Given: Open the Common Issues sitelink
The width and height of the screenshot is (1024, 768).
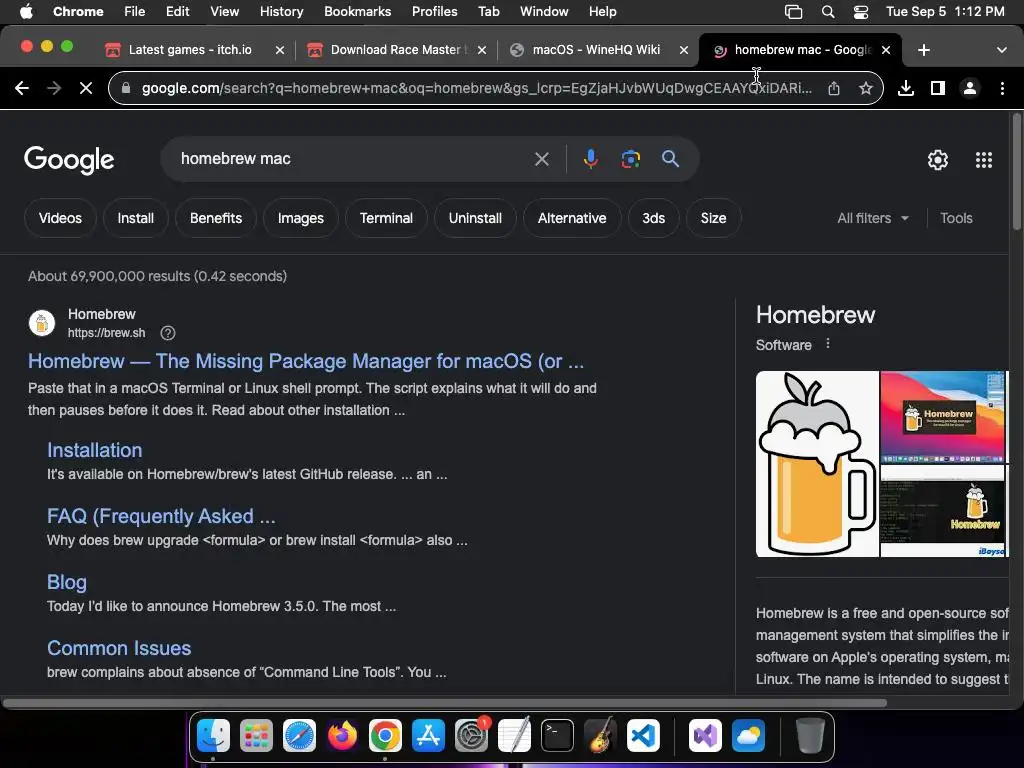Looking at the screenshot, I should point(119,648).
